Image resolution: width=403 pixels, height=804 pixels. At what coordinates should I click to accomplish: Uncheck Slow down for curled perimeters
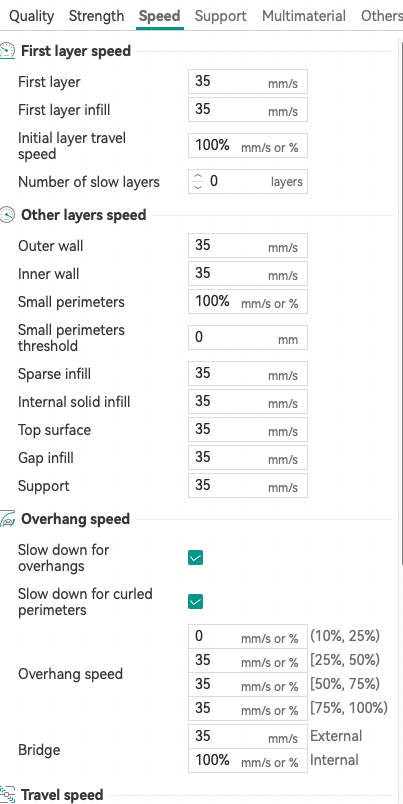click(x=195, y=601)
